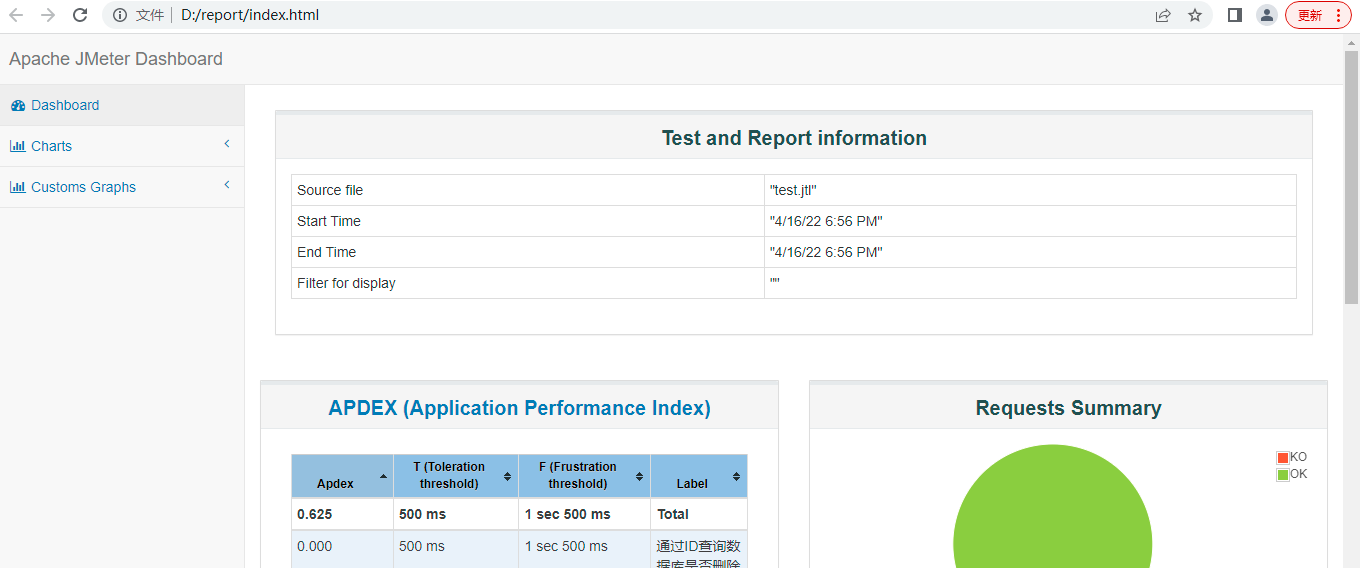Click the Test and Report information heading
Screen dimensions: 1360x568
coord(794,138)
